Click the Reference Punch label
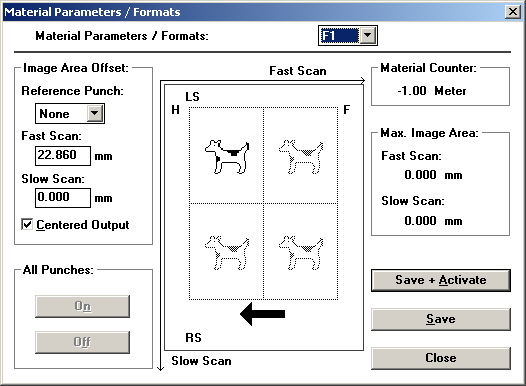526x386 pixels. 72,91
